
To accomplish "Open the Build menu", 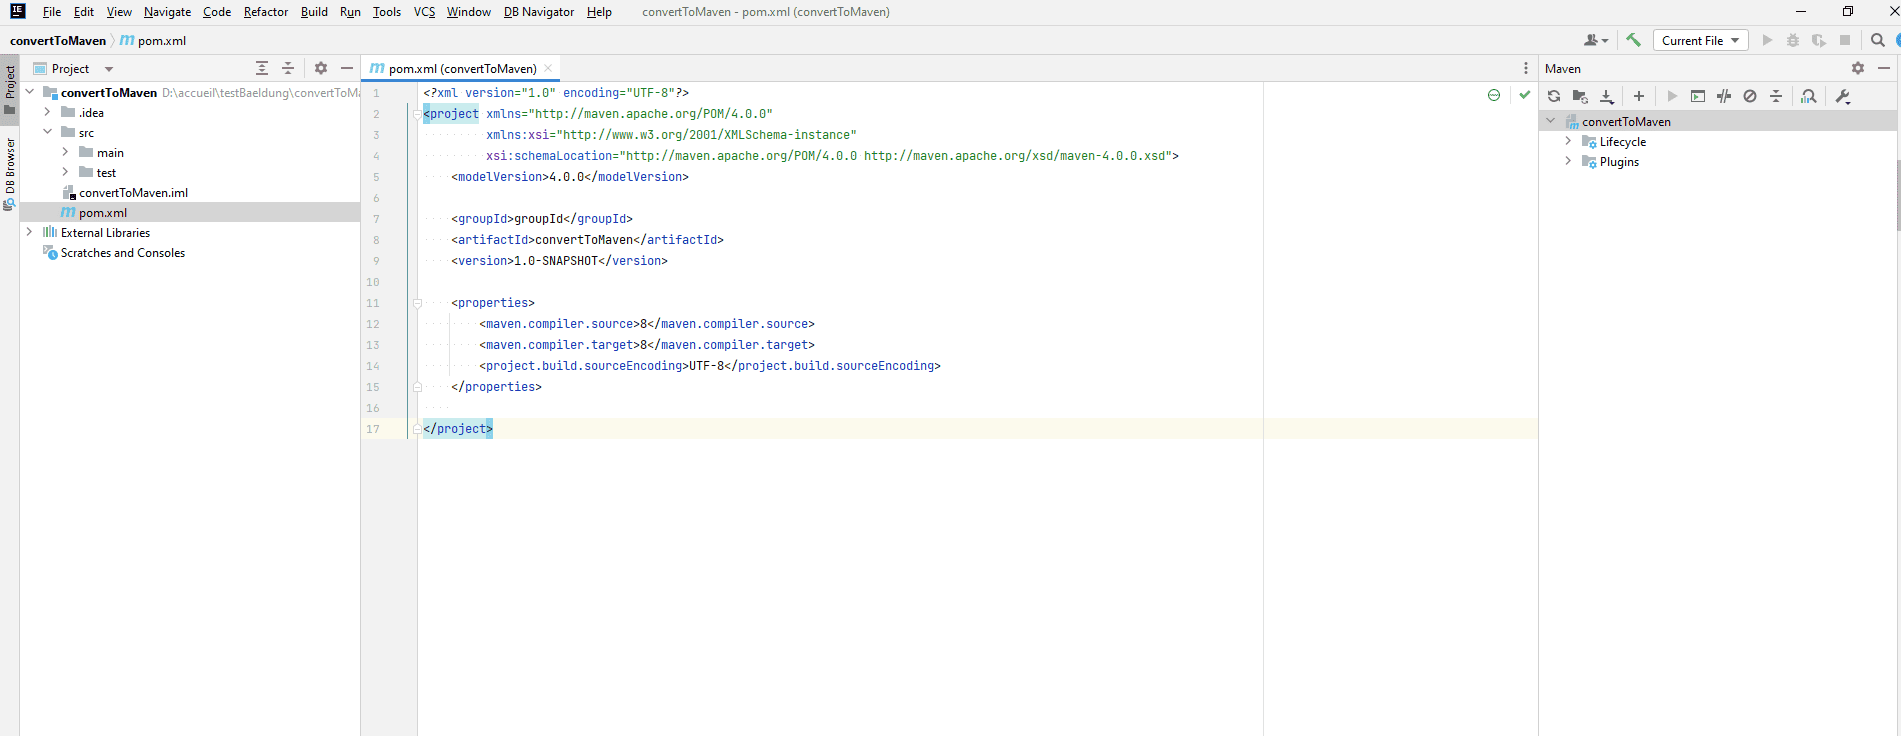I will coord(314,12).
